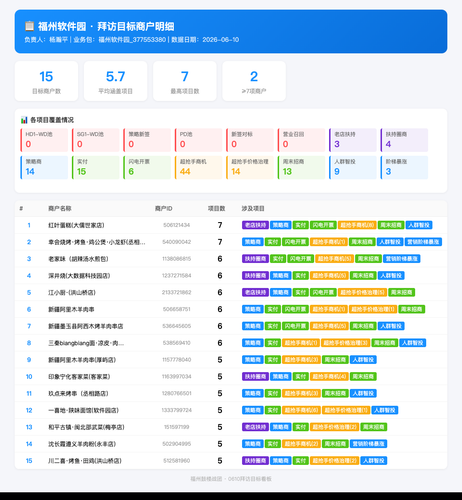Click 周末招商 tag in row 10
462x500 pixels.
point(363,377)
